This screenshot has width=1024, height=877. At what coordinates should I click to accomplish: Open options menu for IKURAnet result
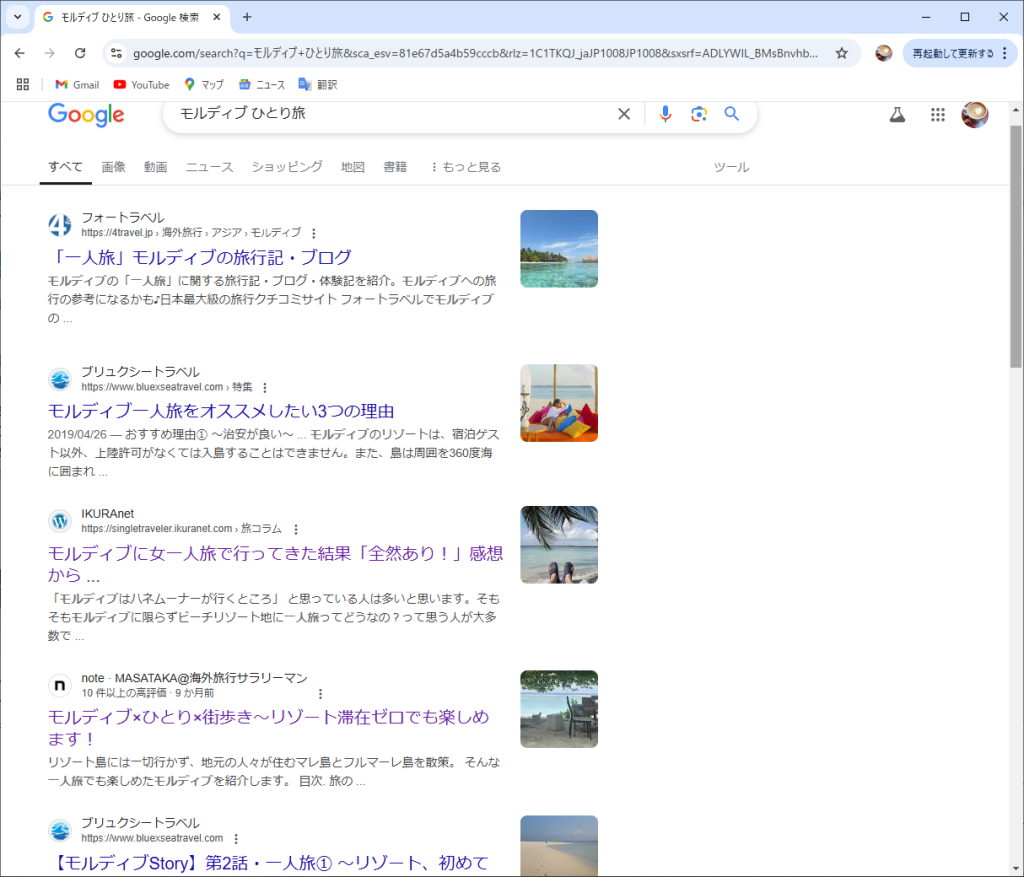tap(295, 529)
